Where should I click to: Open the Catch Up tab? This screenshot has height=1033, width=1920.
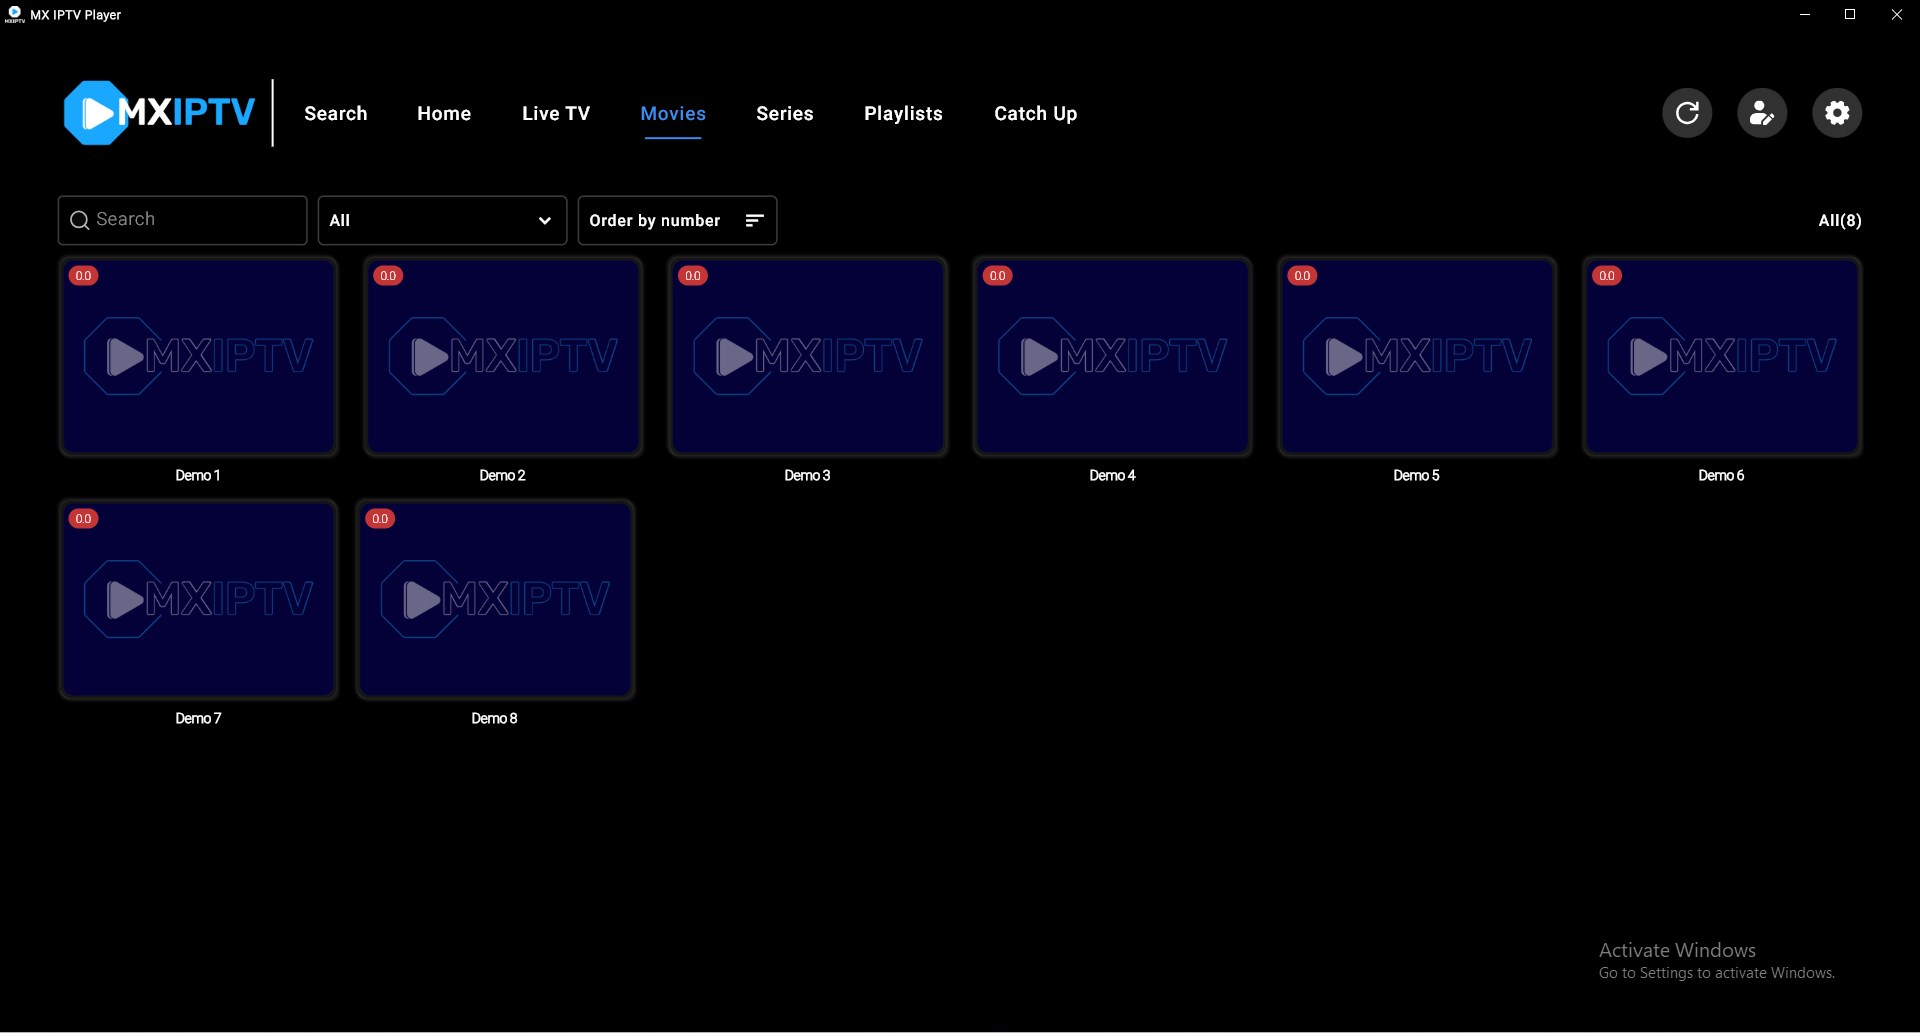pyautogui.click(x=1036, y=114)
